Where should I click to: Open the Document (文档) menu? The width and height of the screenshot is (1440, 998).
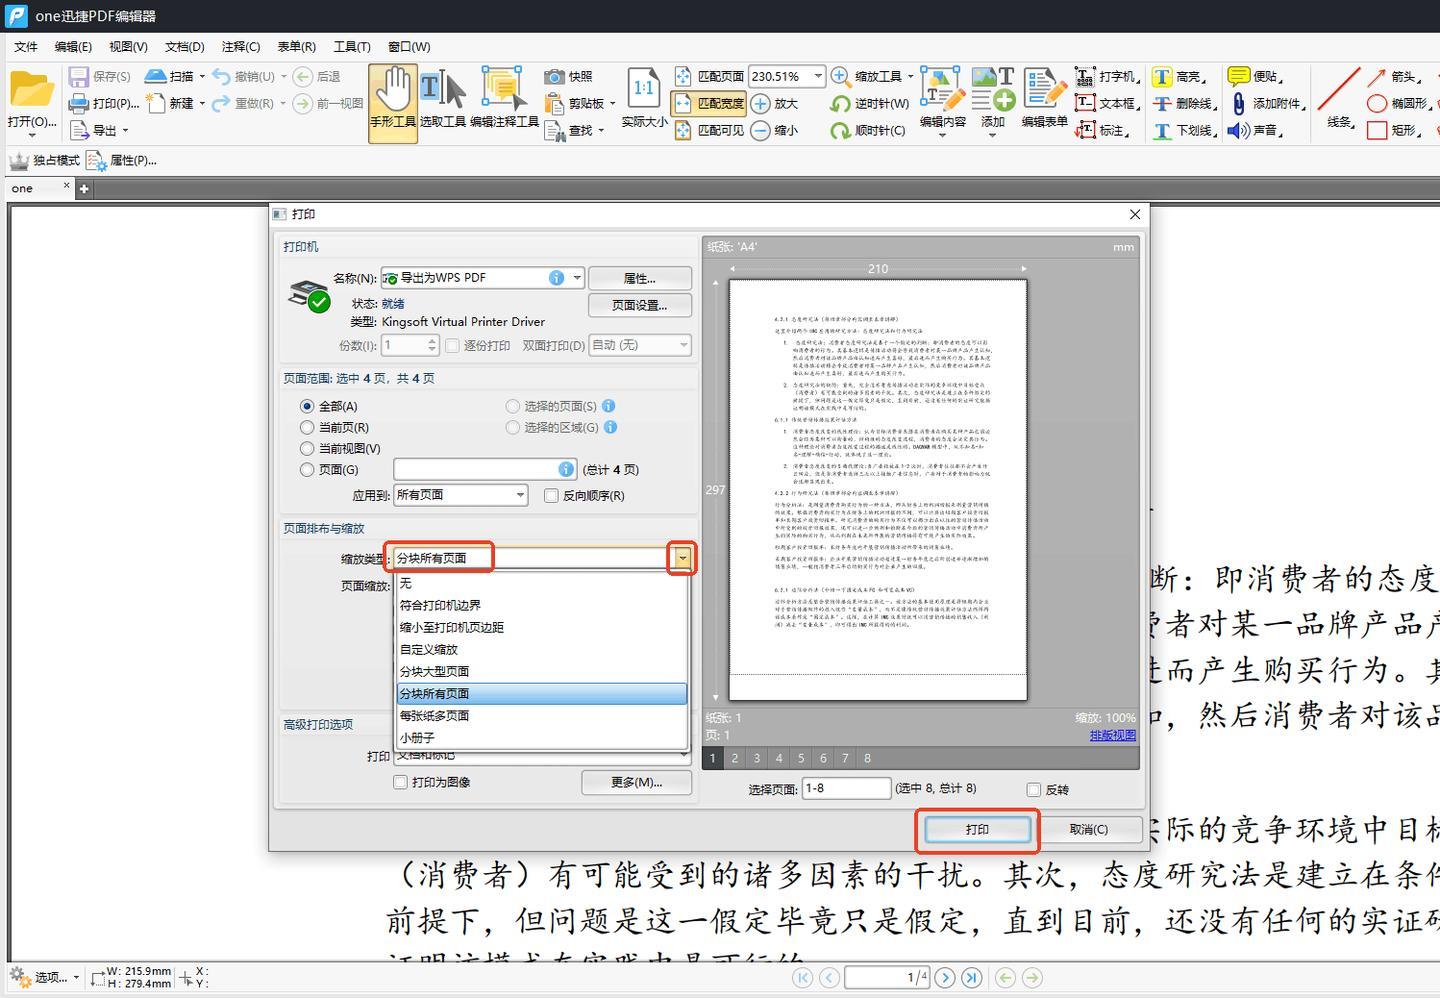(x=184, y=47)
